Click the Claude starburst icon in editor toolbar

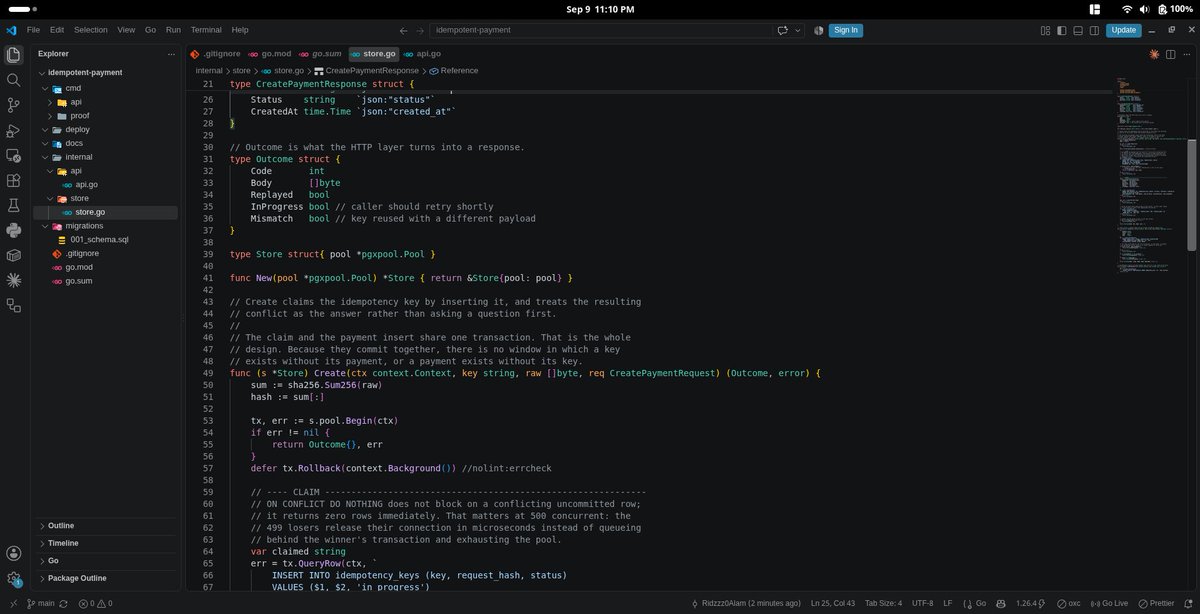(1154, 54)
